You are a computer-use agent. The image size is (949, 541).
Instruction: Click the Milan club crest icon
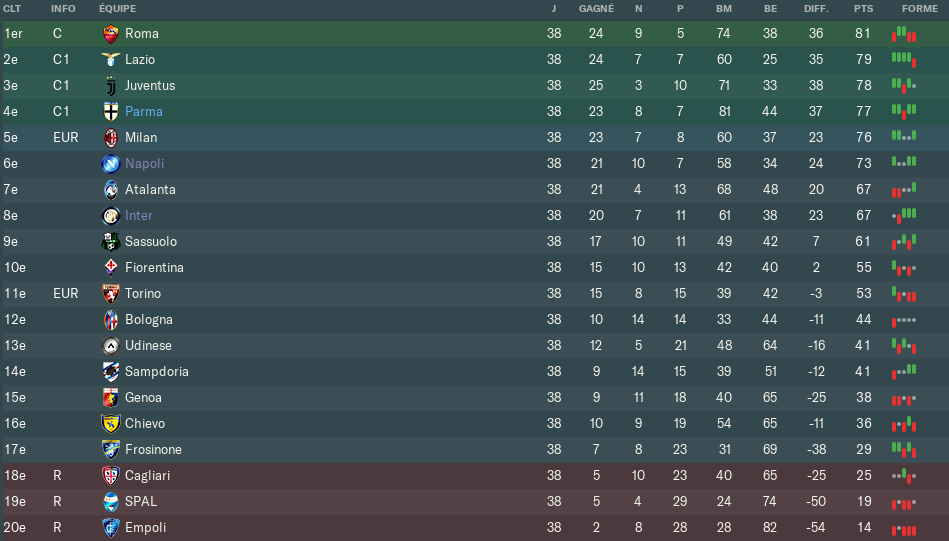111,138
